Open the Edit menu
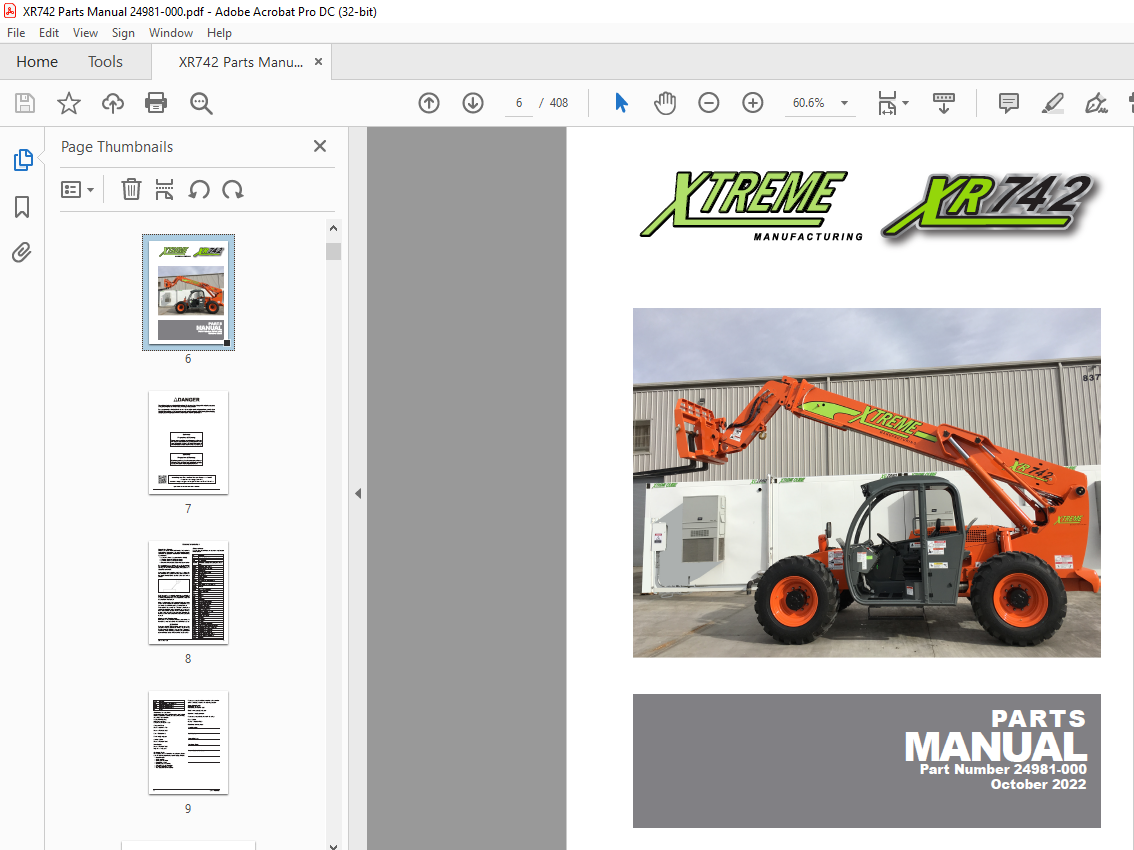1134x850 pixels. (48, 33)
